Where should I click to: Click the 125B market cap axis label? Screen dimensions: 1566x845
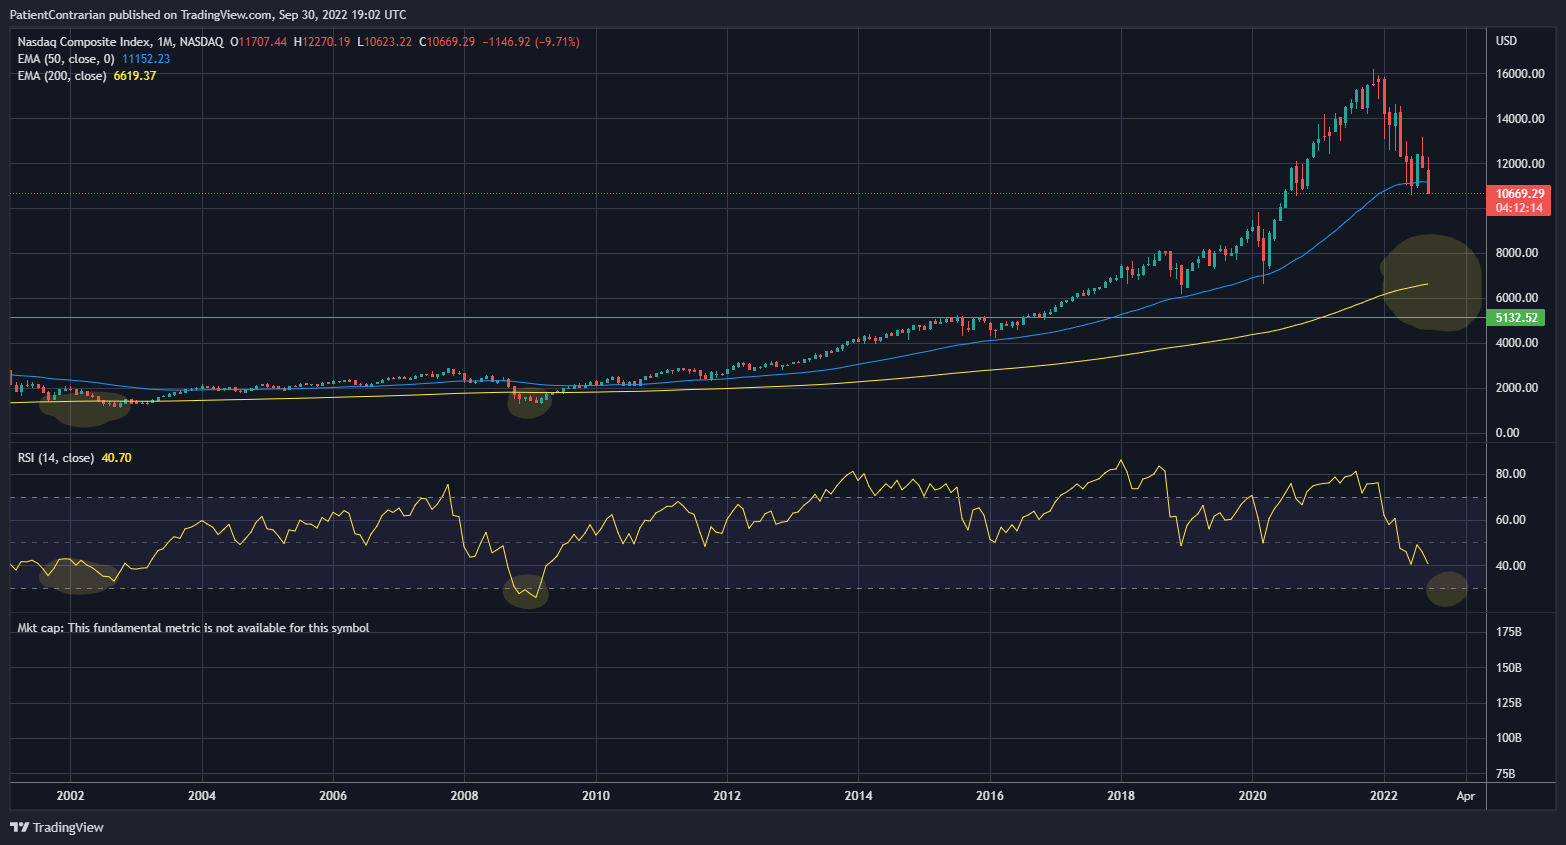pyautogui.click(x=1509, y=703)
